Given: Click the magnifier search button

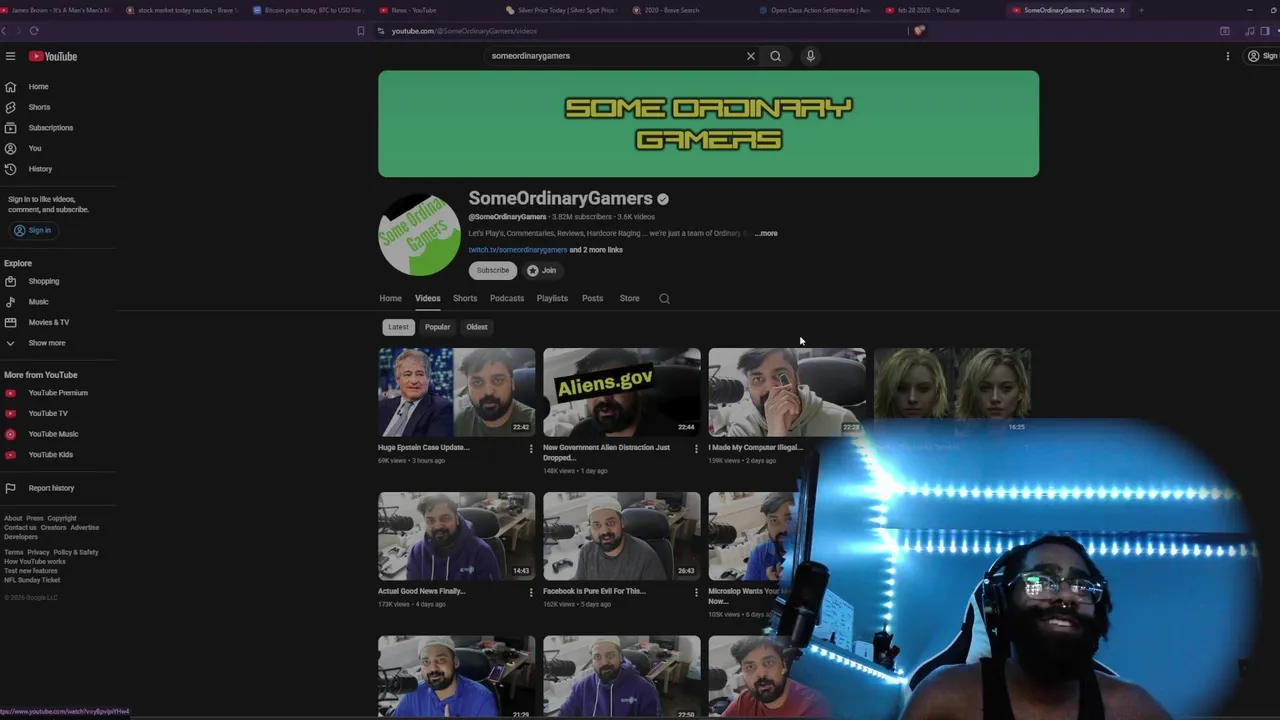Looking at the screenshot, I should (x=776, y=56).
